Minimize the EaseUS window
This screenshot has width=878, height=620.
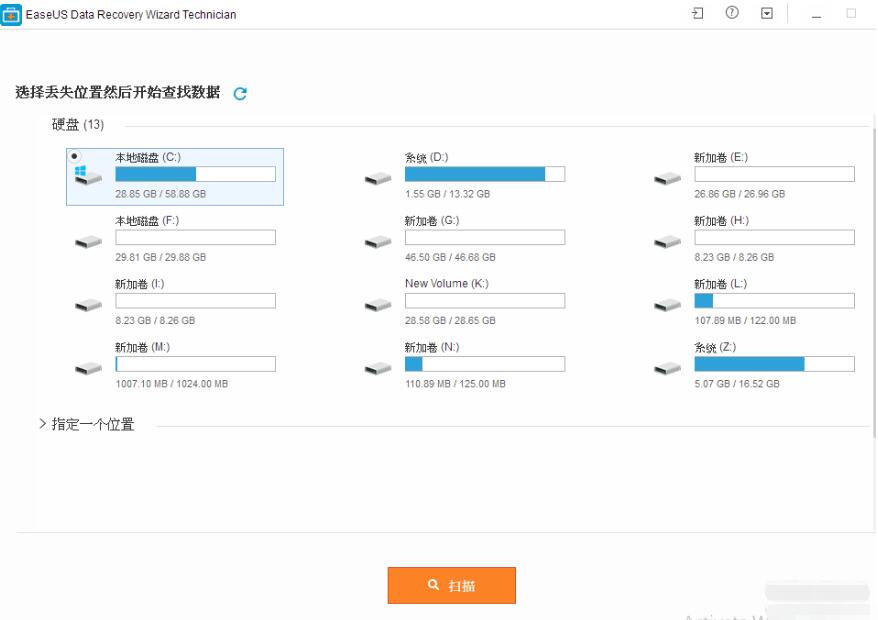(816, 17)
